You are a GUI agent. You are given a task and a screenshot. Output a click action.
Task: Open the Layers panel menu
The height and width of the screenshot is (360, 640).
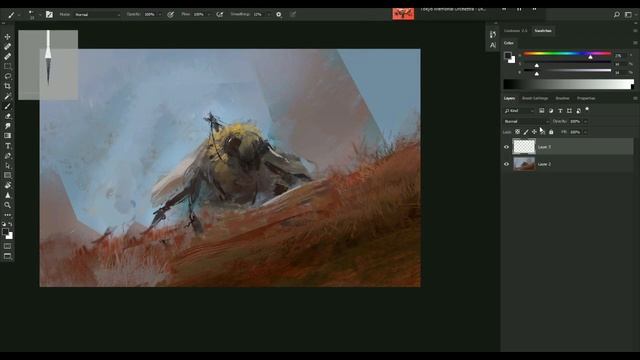tap(635, 98)
